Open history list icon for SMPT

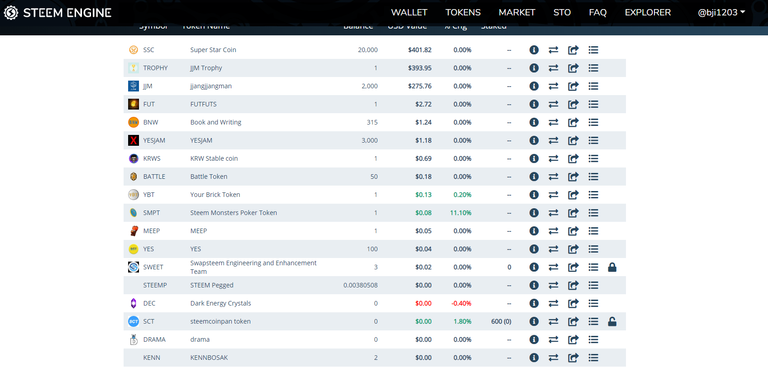click(593, 213)
